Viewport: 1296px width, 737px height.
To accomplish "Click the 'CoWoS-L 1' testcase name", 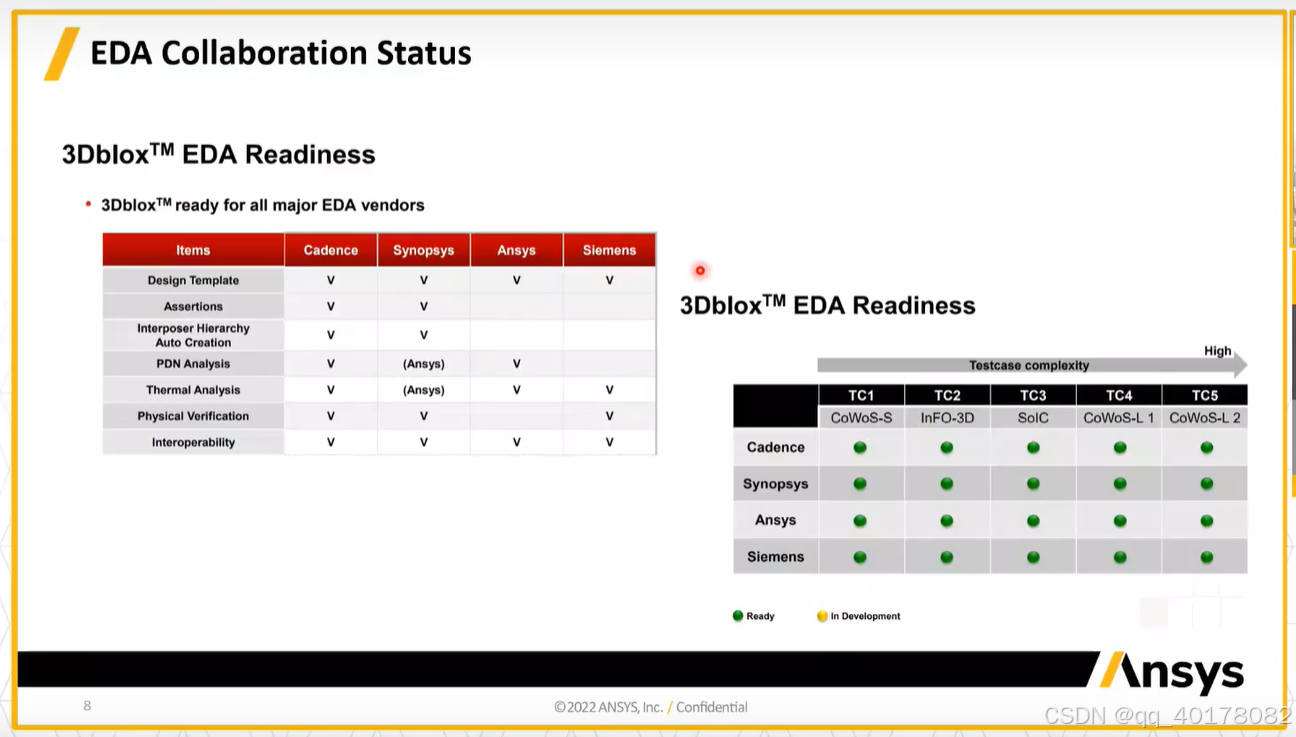I will pos(1119,418).
